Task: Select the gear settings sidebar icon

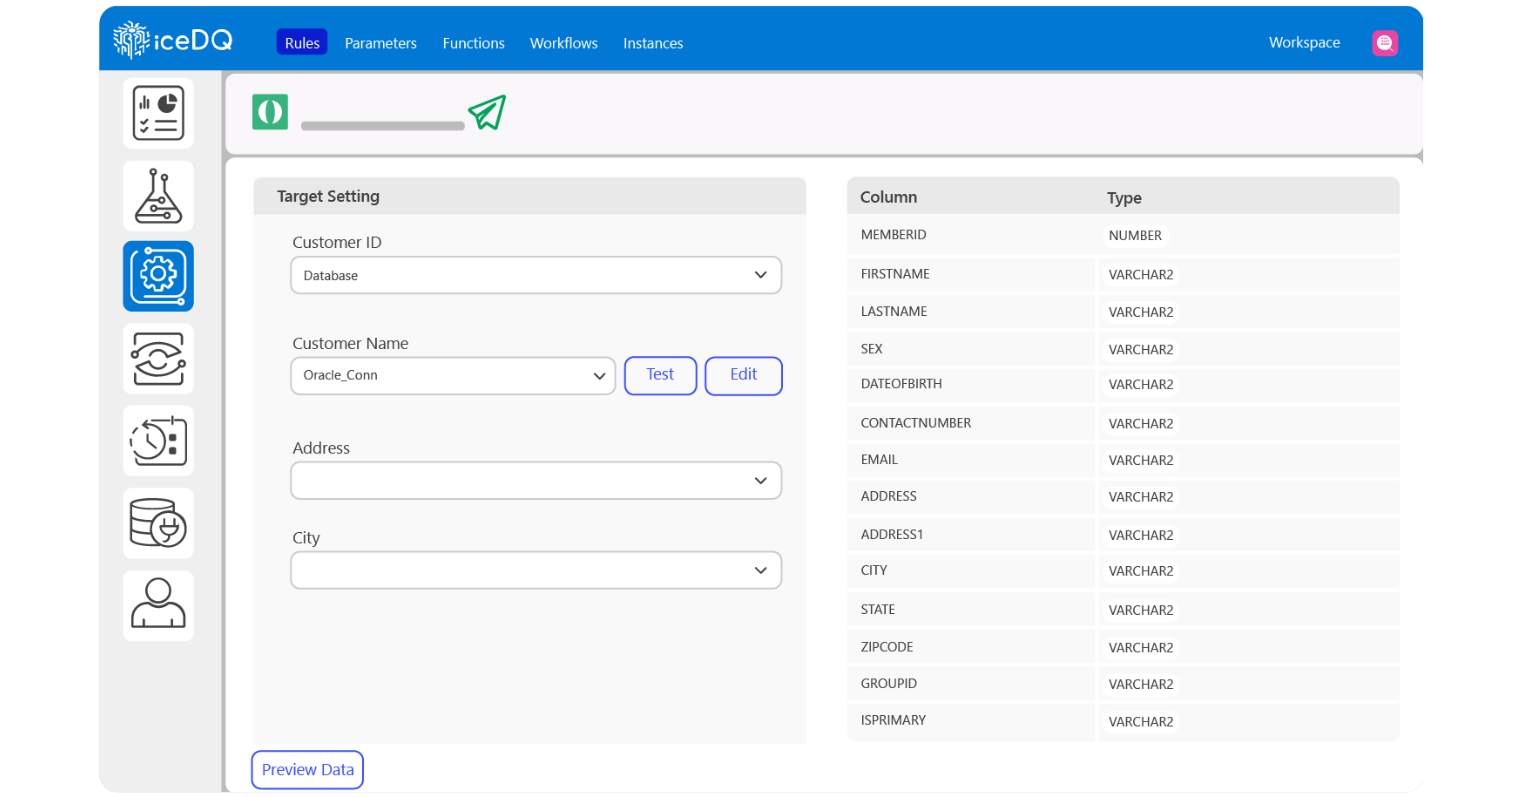Action: pos(158,276)
